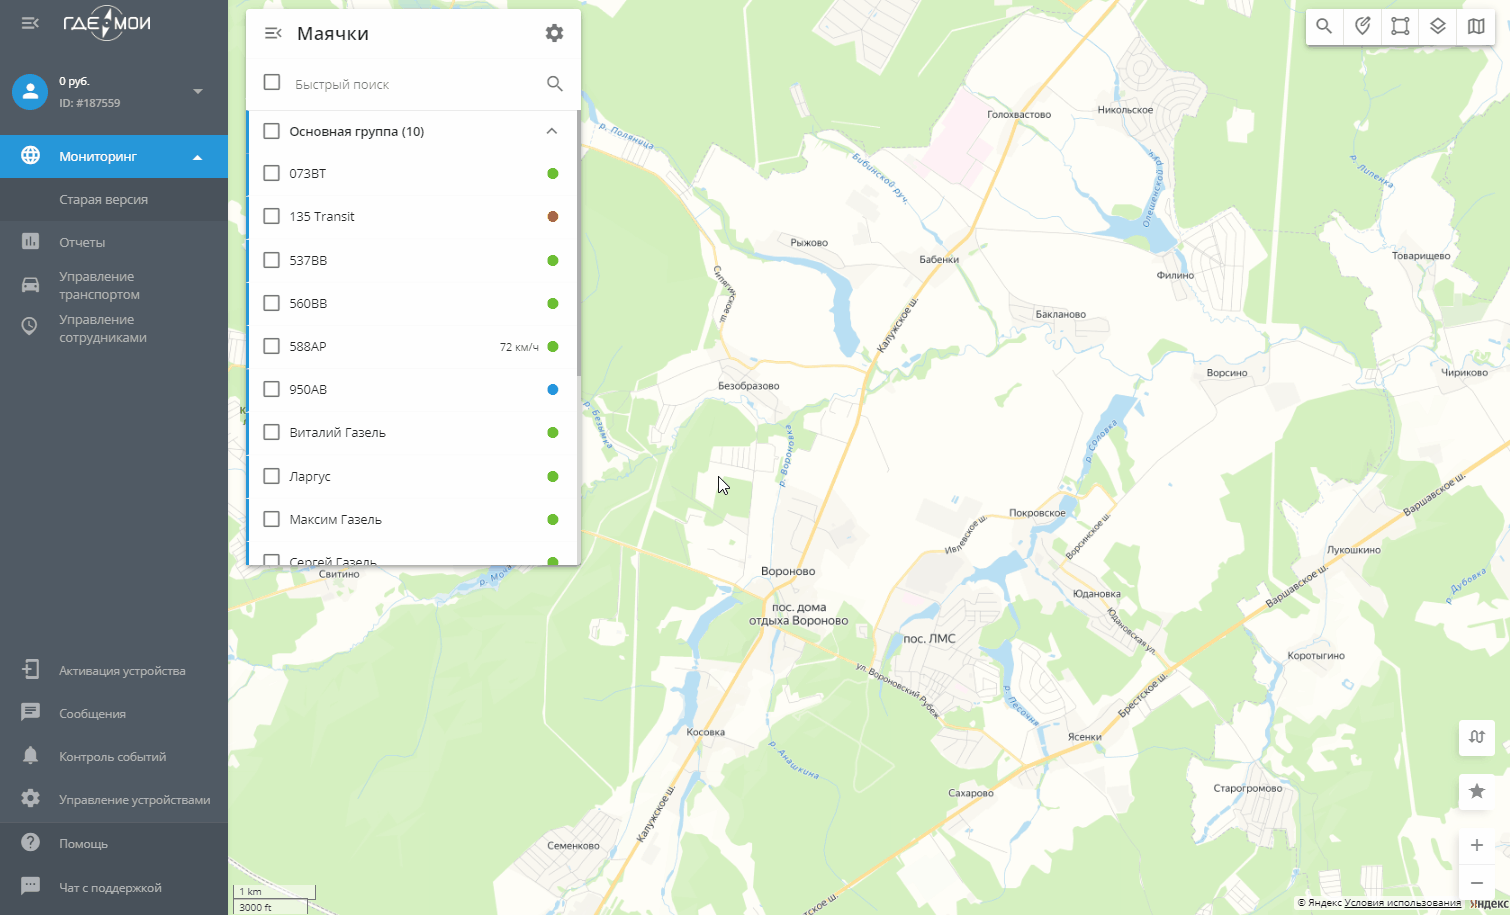Collapse the Мониторинг menu arrow
The width and height of the screenshot is (1510, 915).
197,157
